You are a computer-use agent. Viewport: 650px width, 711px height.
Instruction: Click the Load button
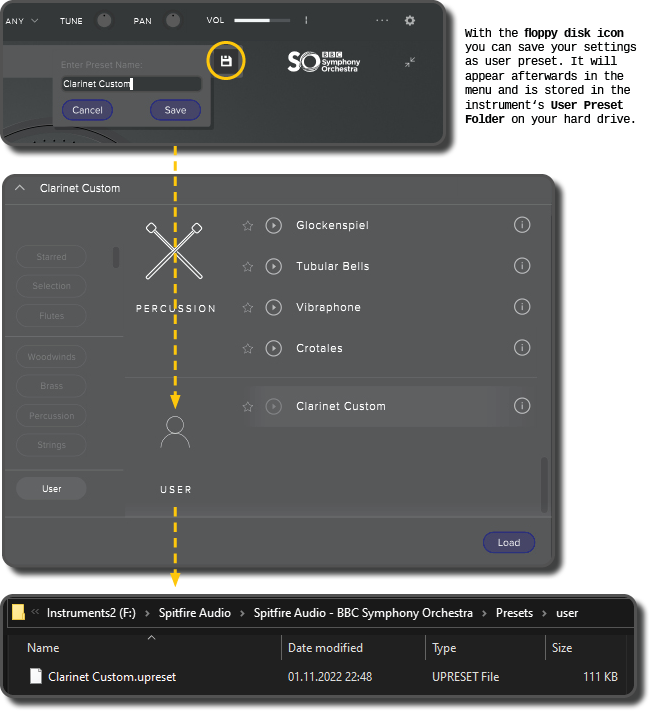pyautogui.click(x=509, y=542)
